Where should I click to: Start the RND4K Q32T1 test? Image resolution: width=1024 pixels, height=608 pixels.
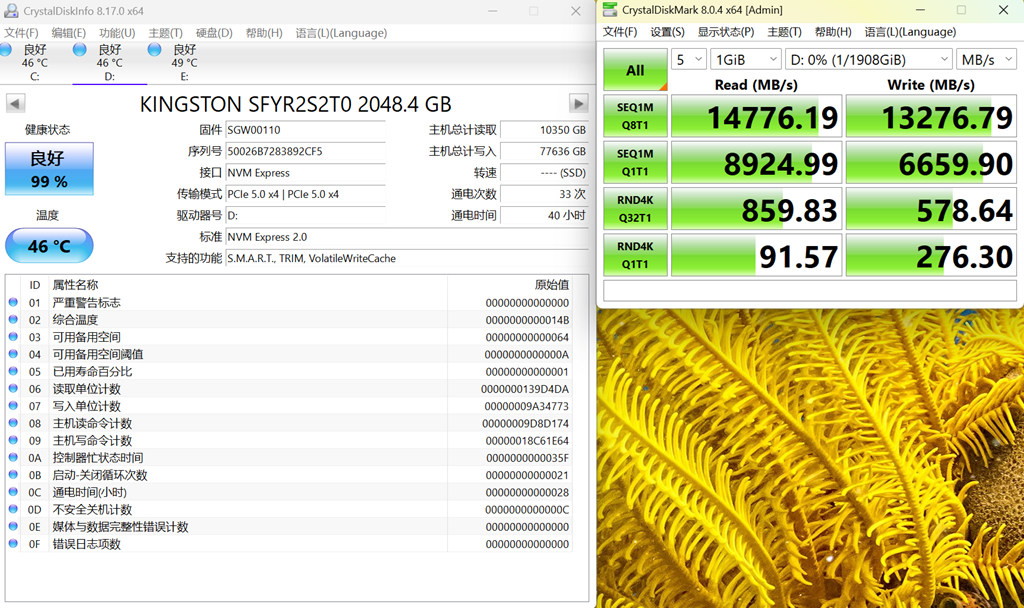pyautogui.click(x=635, y=209)
